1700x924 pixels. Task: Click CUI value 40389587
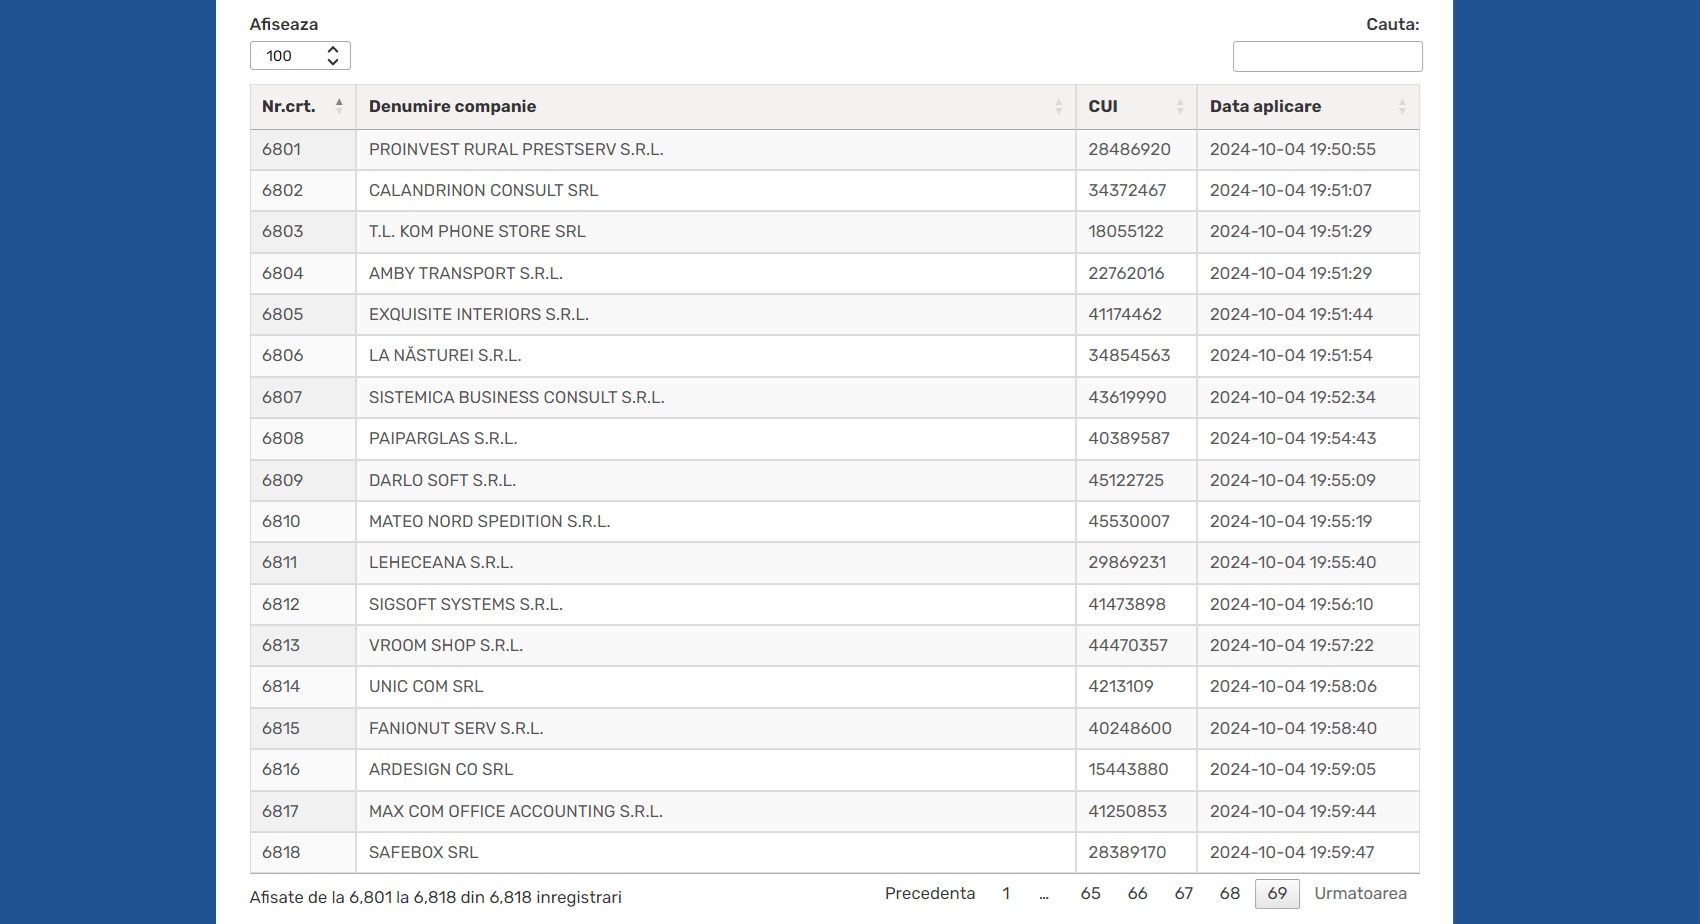pyautogui.click(x=1129, y=439)
